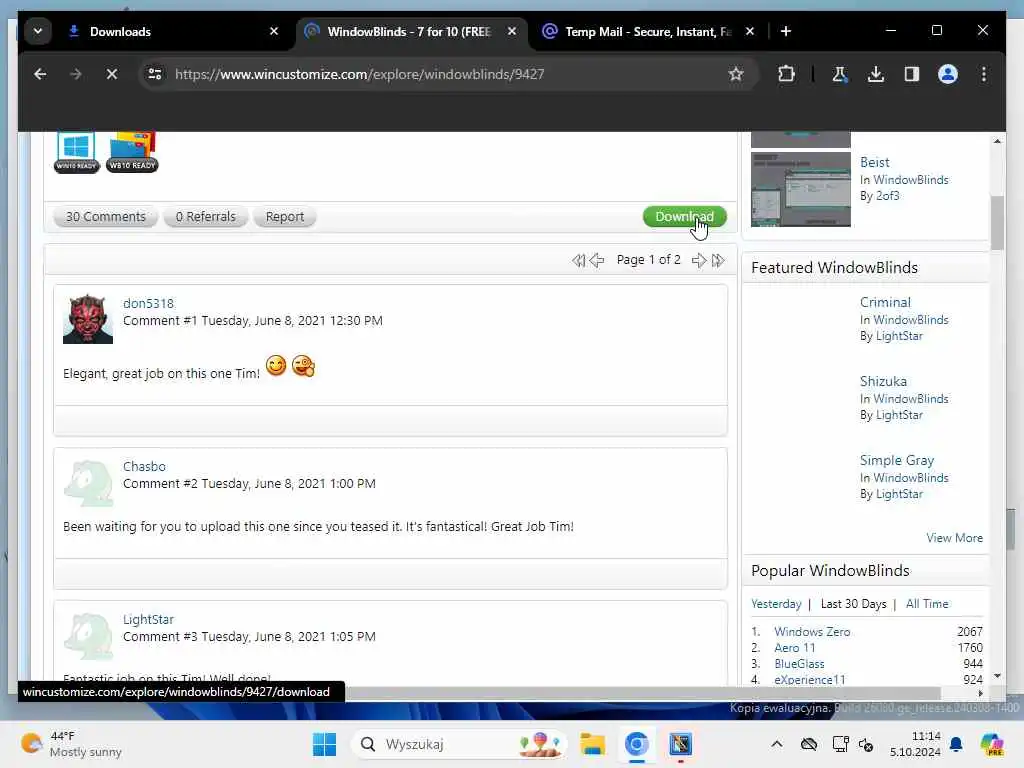
Task: Open LightStar commenter profile link
Action: [x=148, y=620]
